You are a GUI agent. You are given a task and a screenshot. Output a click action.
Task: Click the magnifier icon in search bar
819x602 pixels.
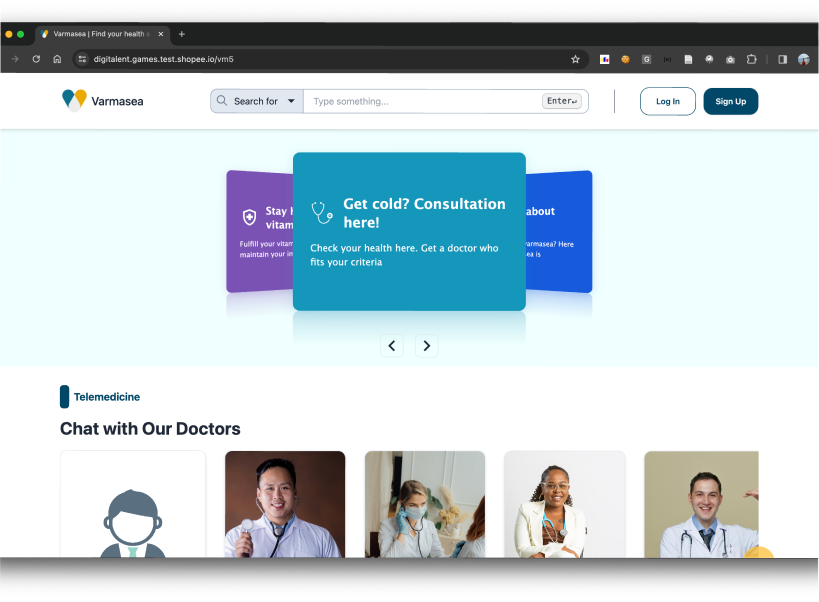click(222, 101)
